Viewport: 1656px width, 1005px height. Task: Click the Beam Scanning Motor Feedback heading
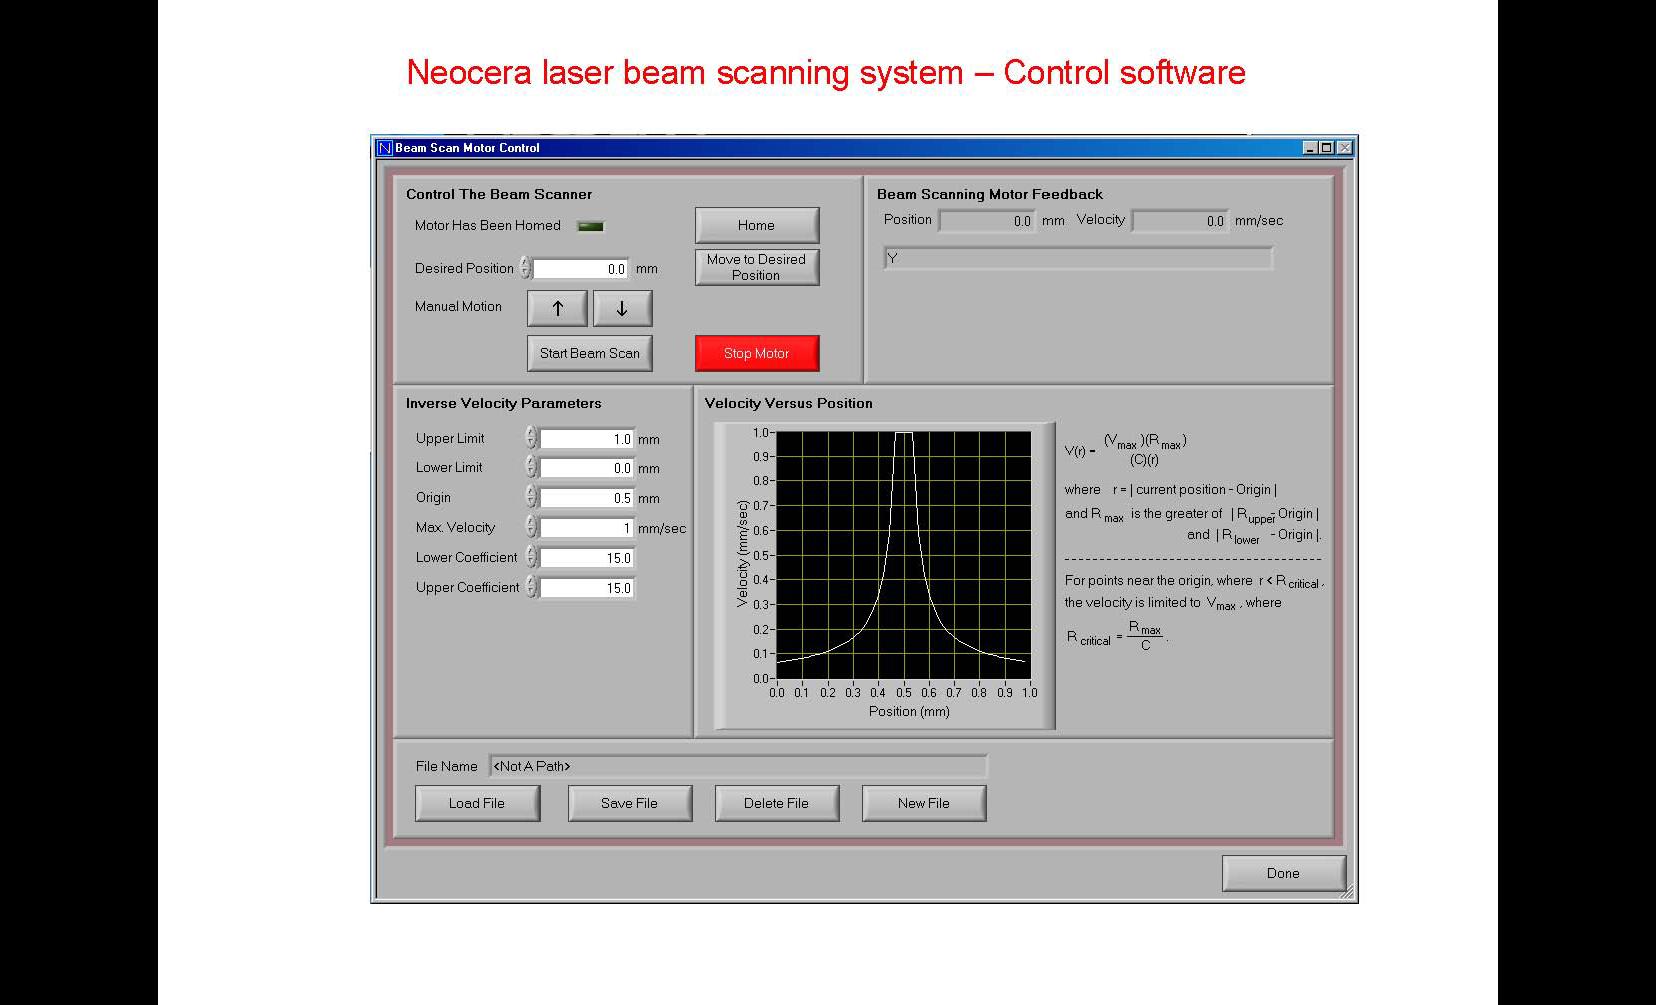990,194
